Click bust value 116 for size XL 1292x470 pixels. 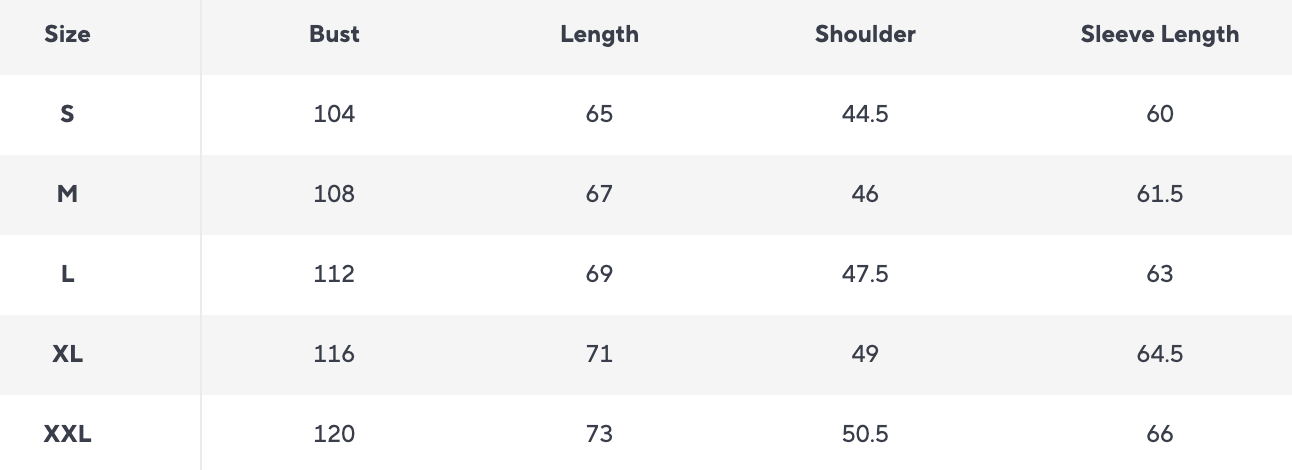click(334, 354)
